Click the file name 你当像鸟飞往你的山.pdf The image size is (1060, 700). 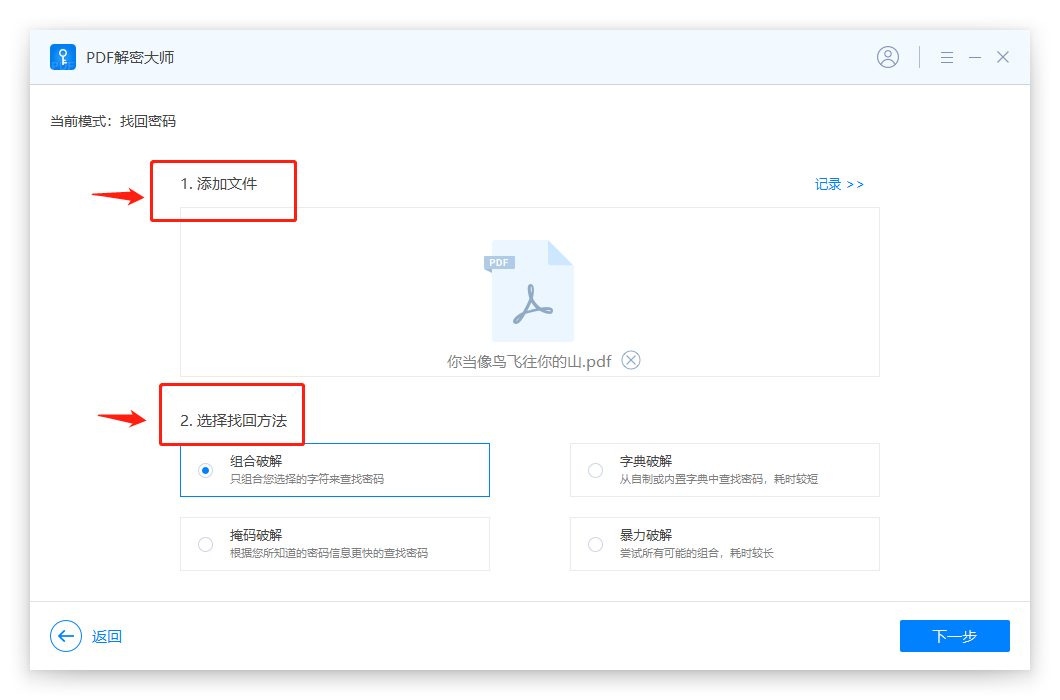click(x=529, y=361)
